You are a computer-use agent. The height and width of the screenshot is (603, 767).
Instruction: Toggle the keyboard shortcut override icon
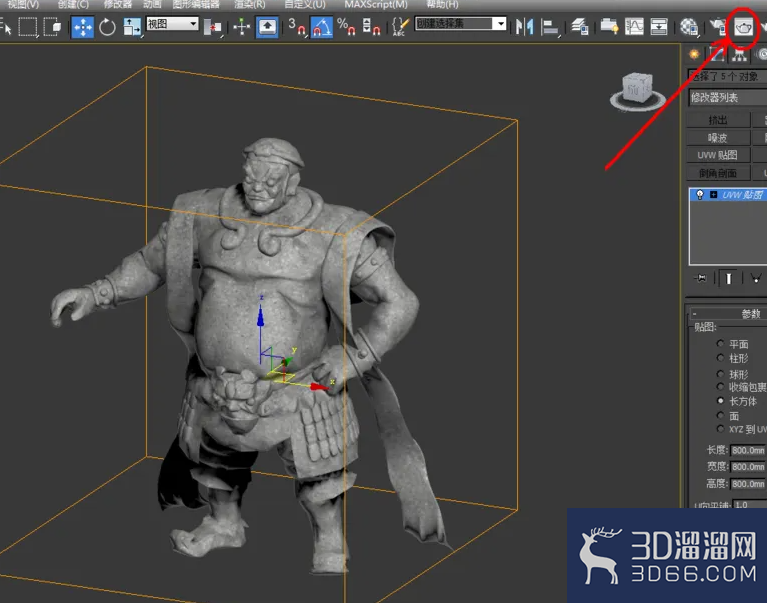coord(267,27)
